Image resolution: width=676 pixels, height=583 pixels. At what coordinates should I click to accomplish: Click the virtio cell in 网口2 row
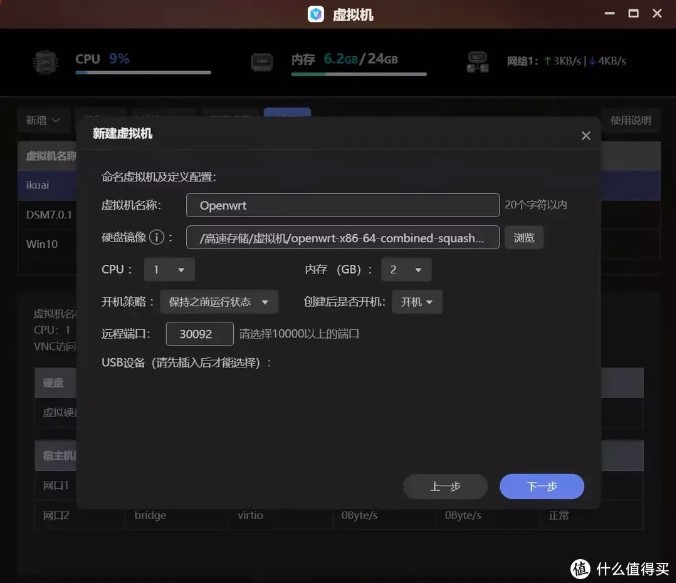click(250, 515)
